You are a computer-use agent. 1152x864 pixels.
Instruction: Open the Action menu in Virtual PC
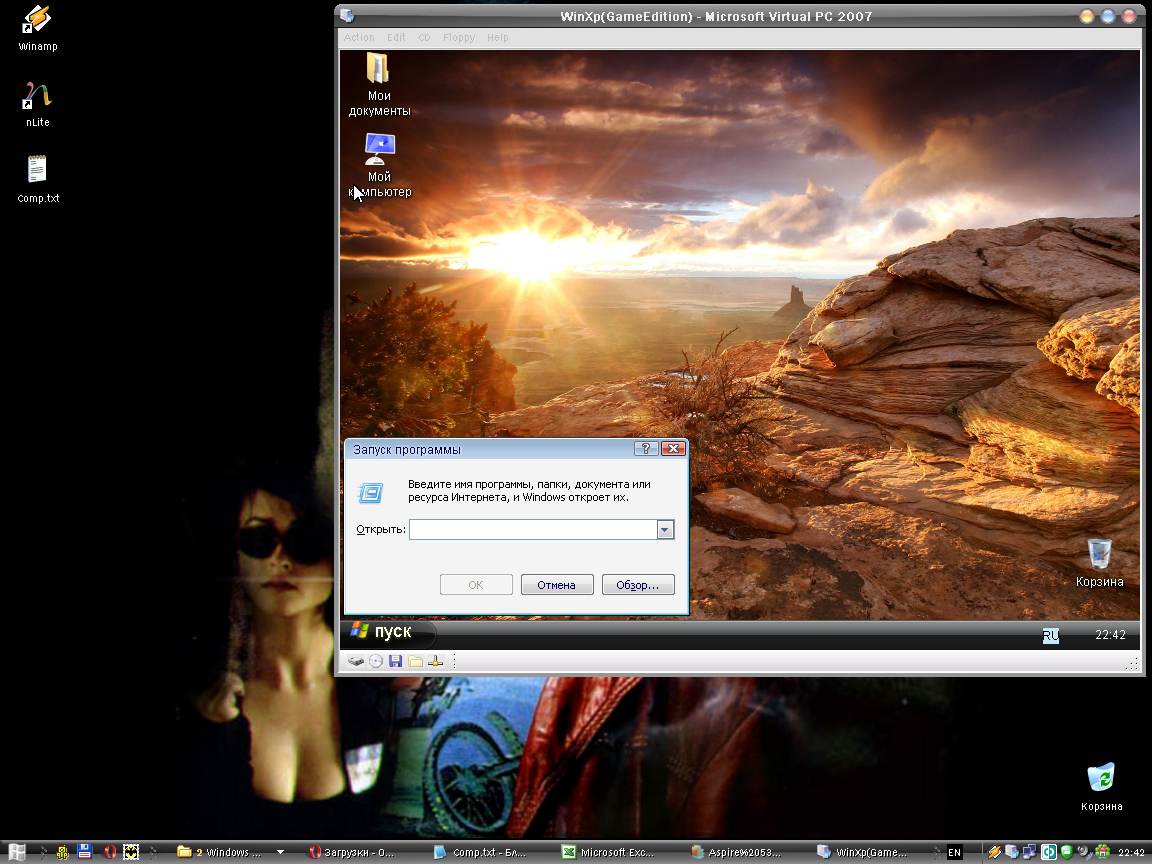tap(359, 38)
